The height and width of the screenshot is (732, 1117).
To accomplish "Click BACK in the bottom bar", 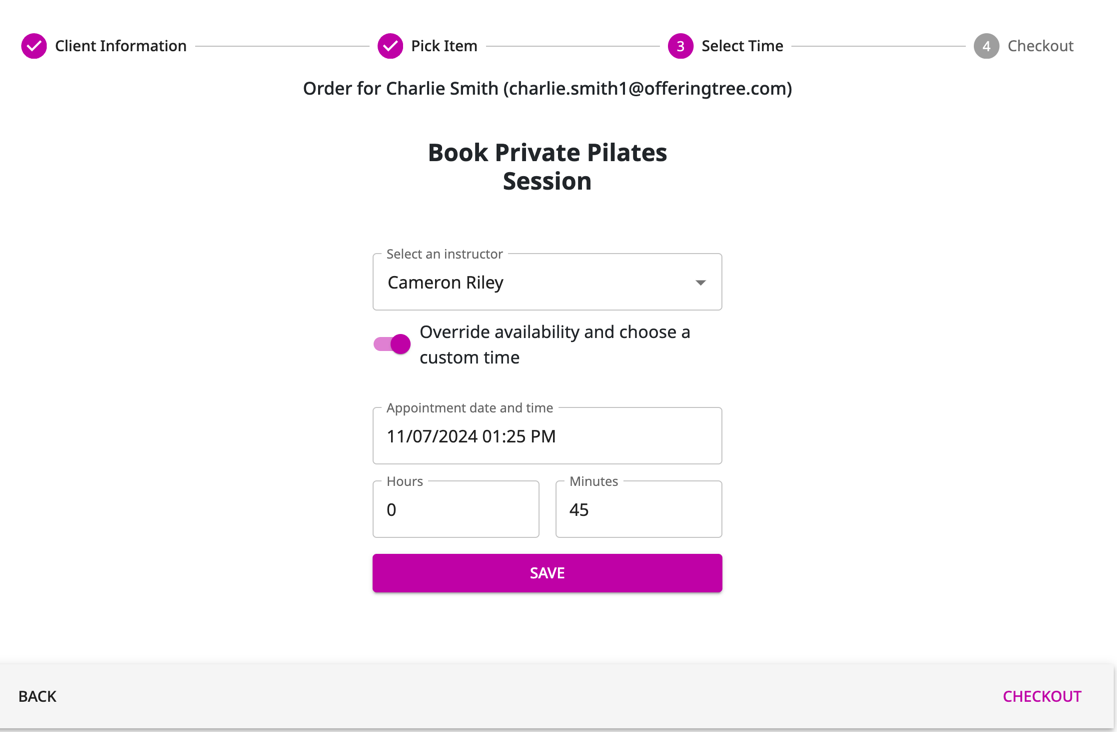I will (x=37, y=696).
